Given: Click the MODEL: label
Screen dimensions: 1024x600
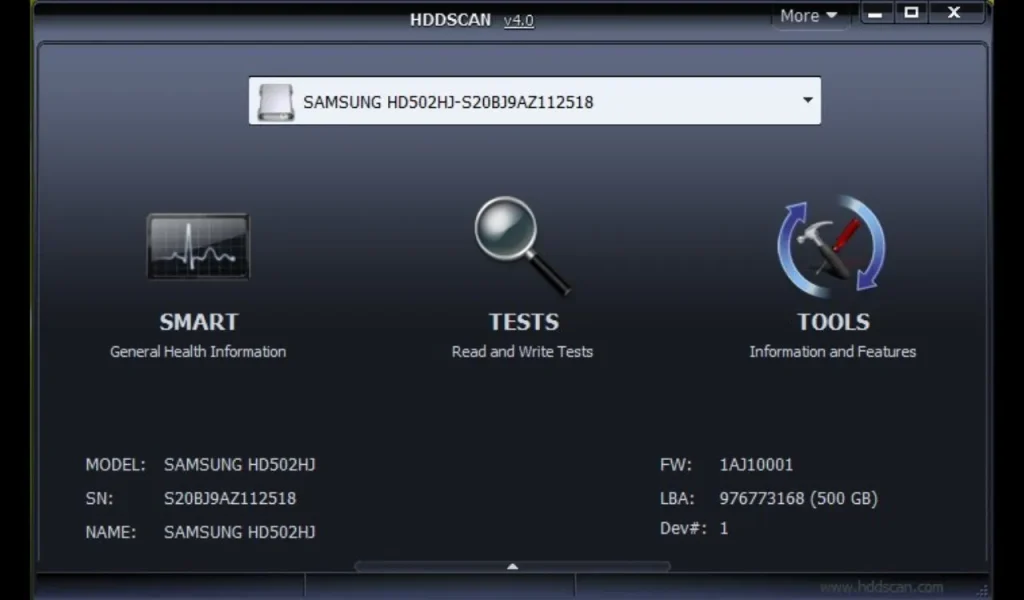Looking at the screenshot, I should [116, 465].
